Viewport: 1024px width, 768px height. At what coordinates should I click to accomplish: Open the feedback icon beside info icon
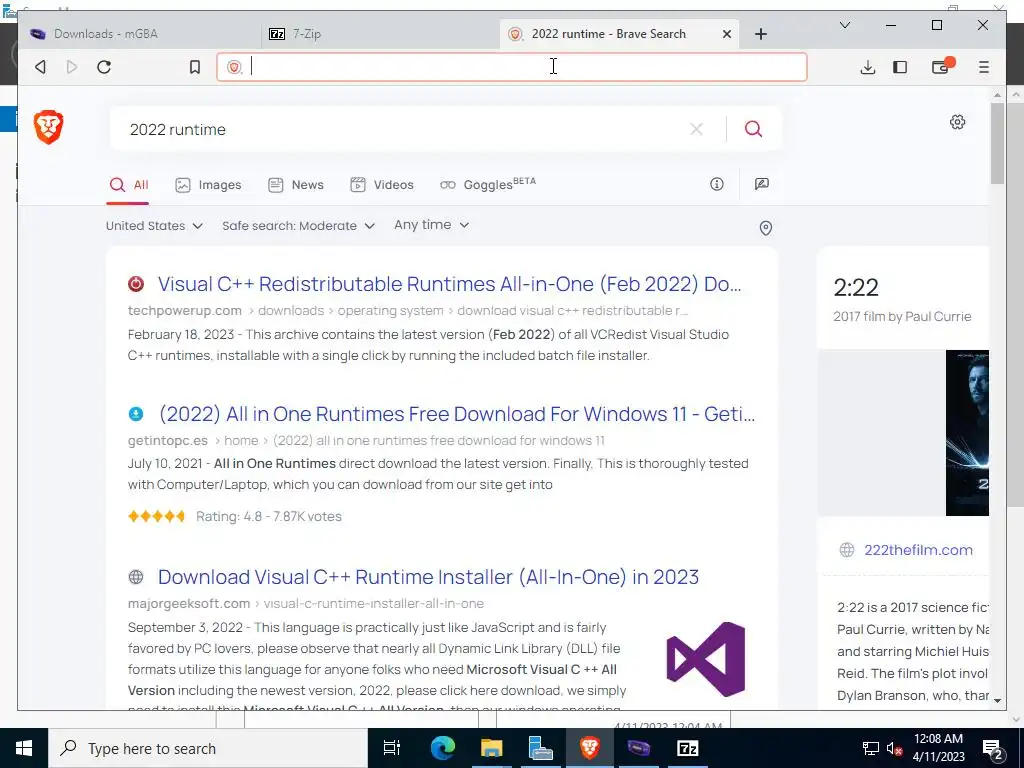pos(761,184)
